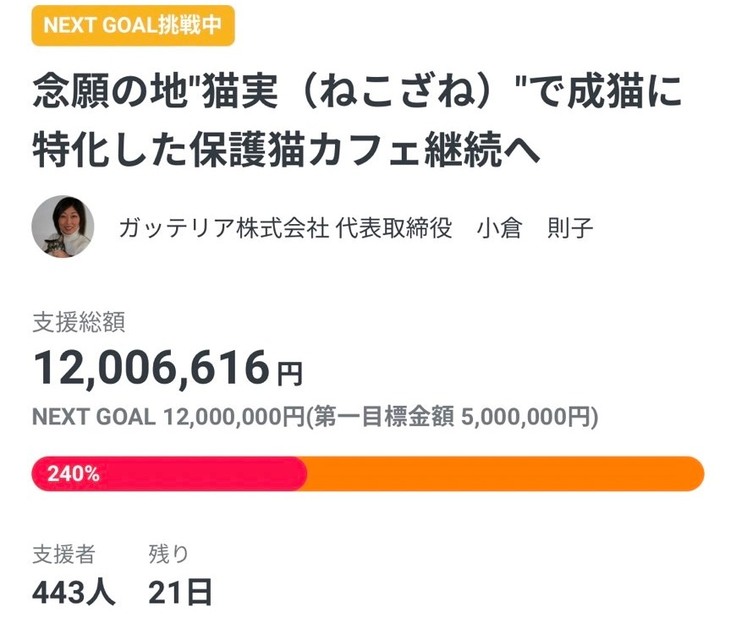Open the 443人 supporter count
This screenshot has width=736, height=618.
coord(74,592)
